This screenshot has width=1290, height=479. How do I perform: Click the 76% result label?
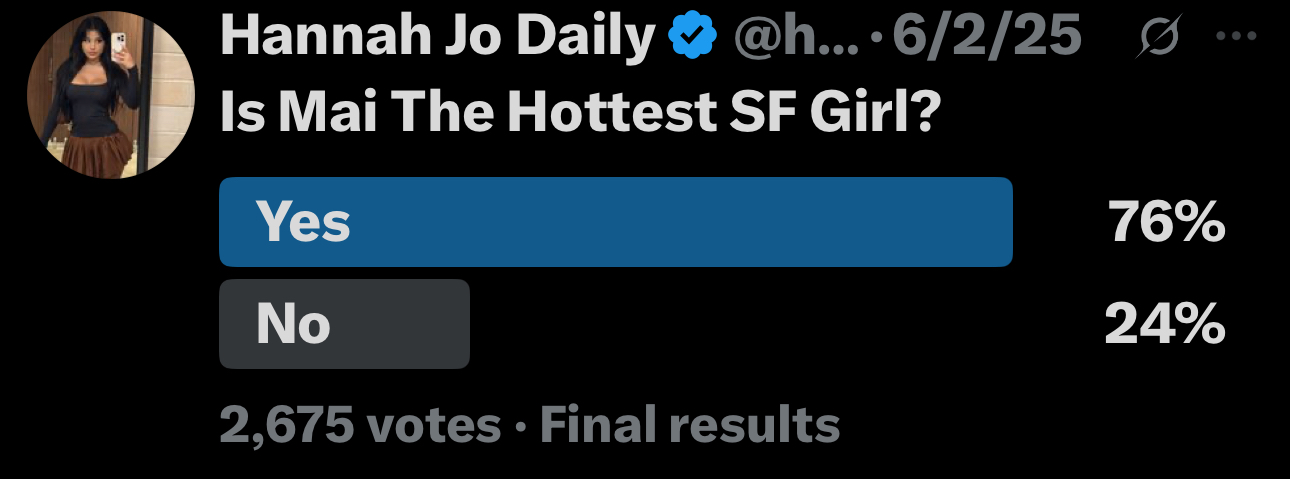point(1167,222)
